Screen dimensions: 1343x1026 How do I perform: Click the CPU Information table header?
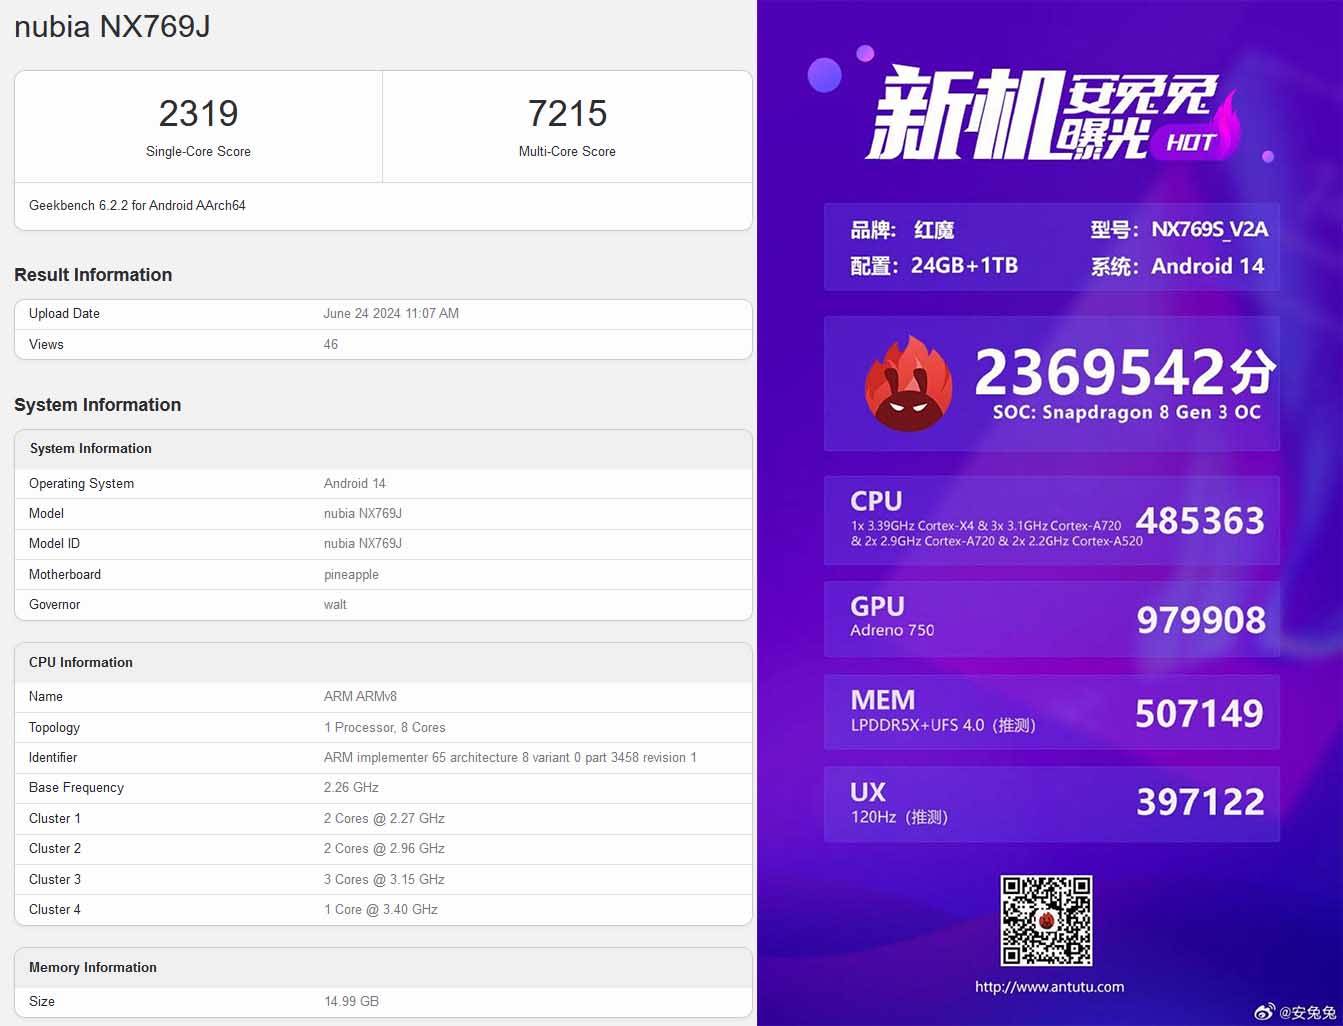[81, 663]
